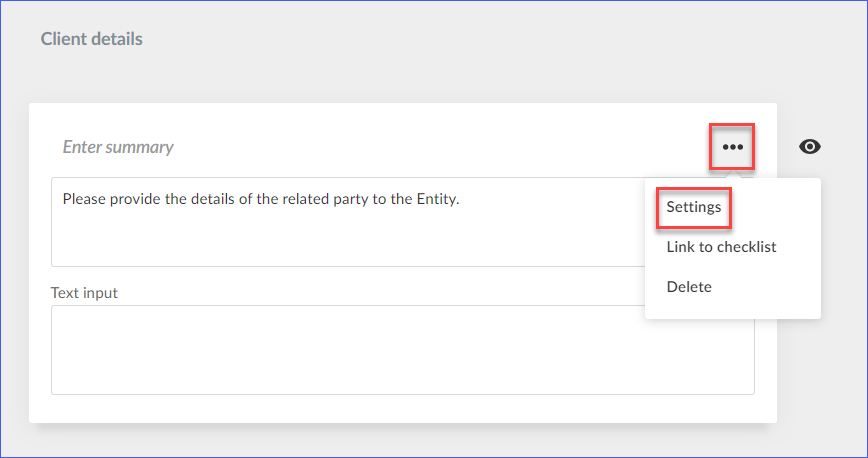Choose Link to checklist option
The width and height of the screenshot is (868, 458).
click(721, 247)
